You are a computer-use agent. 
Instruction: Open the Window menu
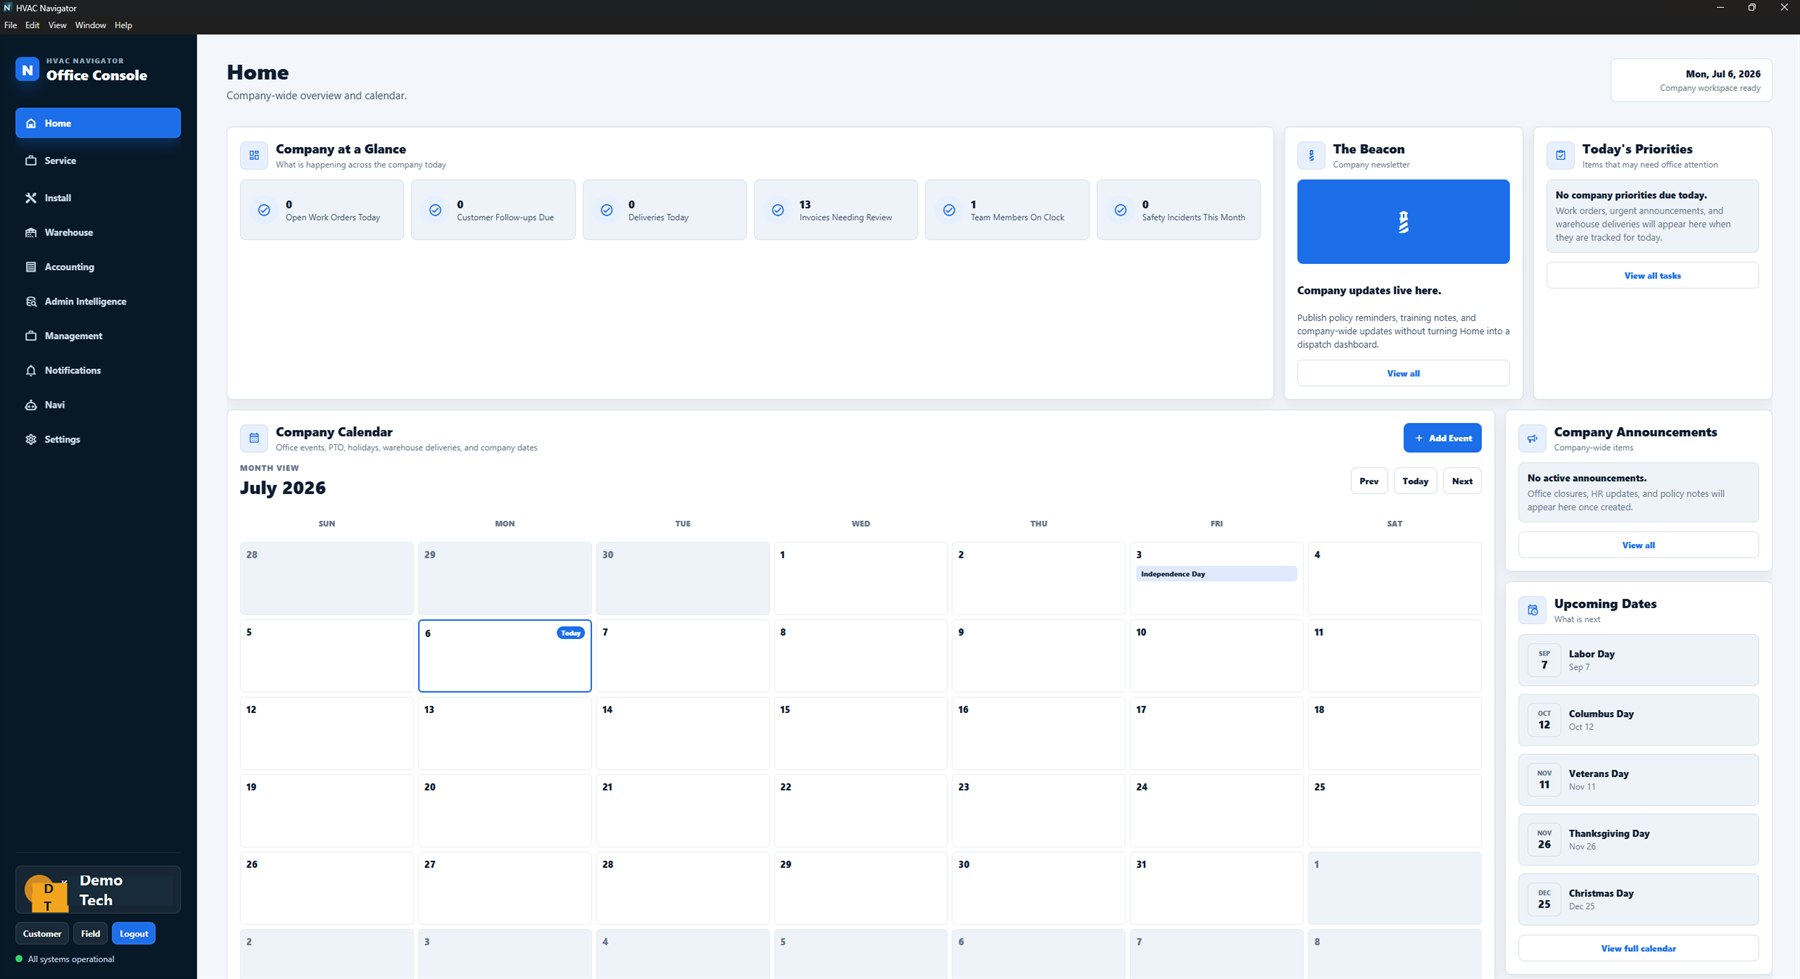pyautogui.click(x=90, y=25)
